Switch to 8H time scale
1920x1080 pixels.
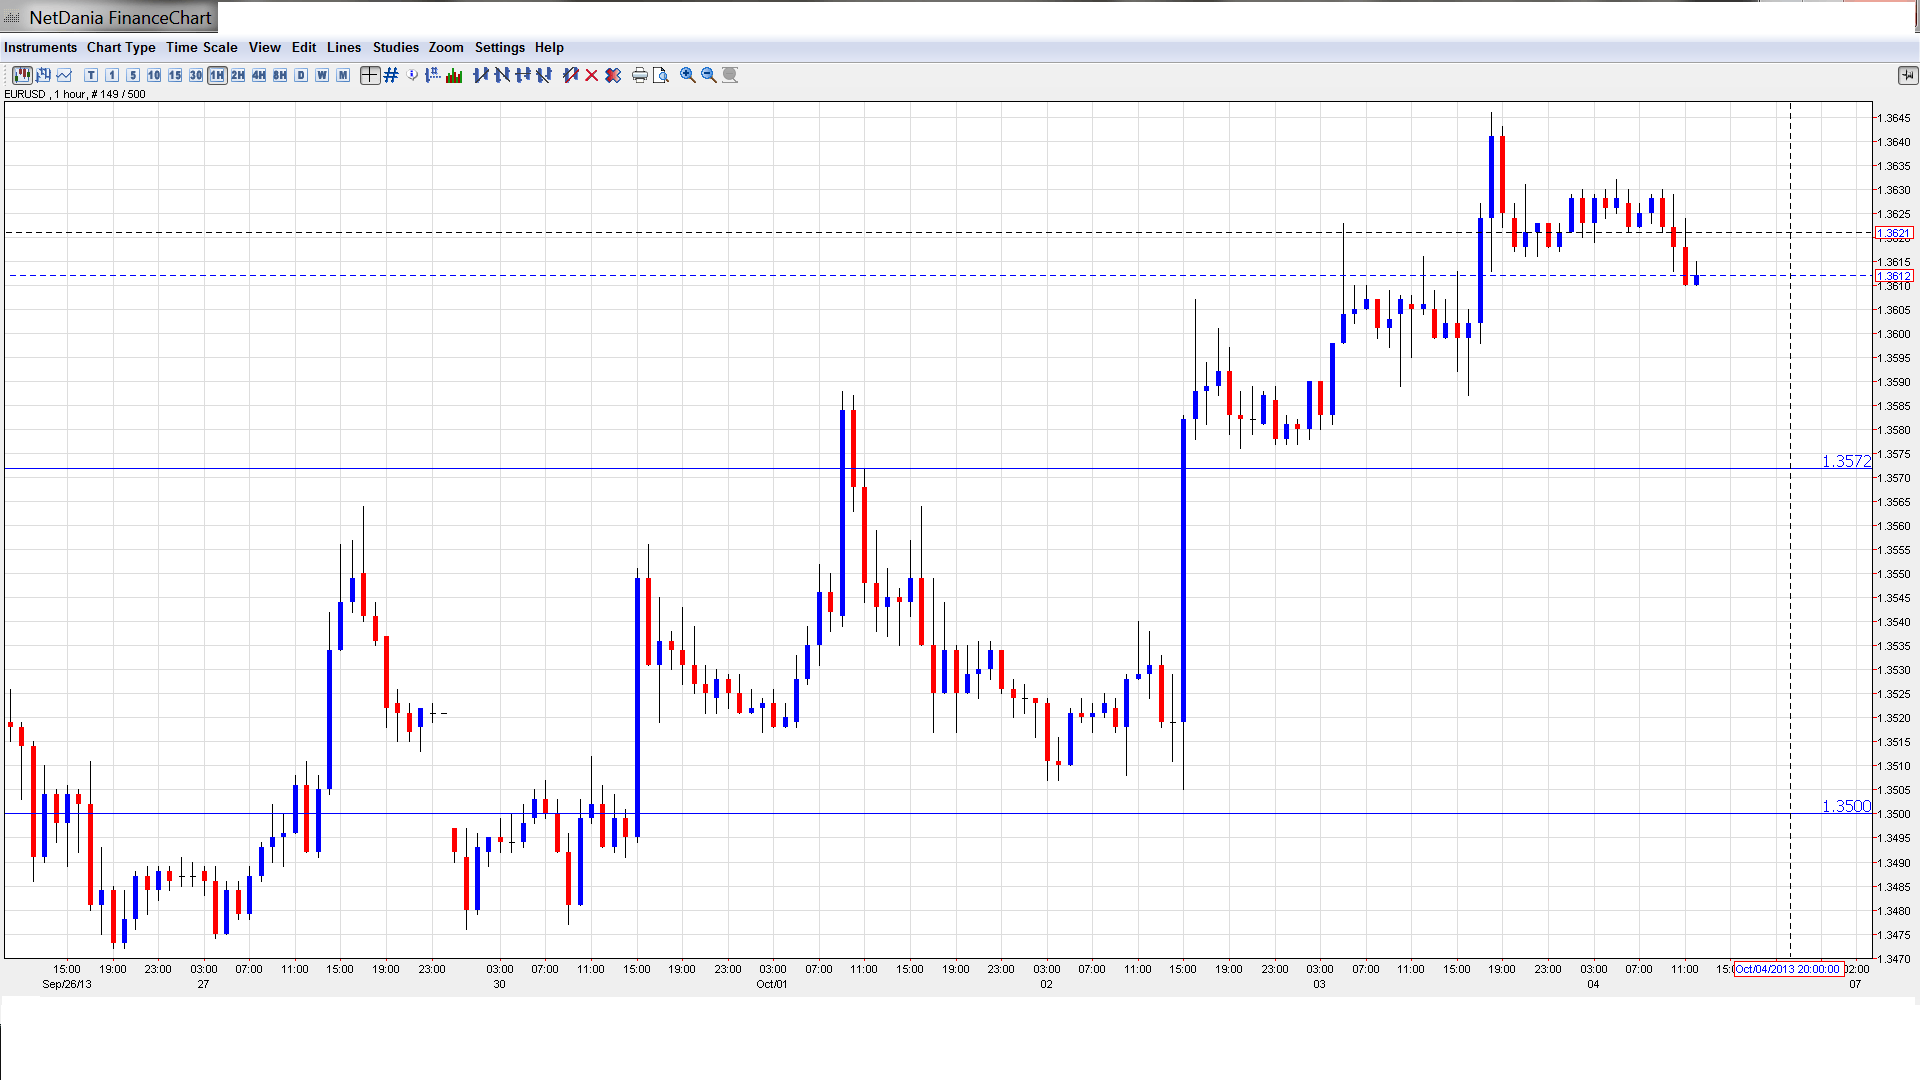[280, 75]
